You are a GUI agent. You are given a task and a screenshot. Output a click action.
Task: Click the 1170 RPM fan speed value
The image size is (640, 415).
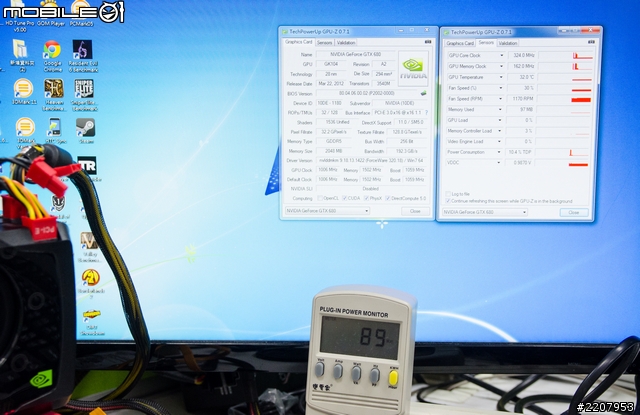pyautogui.click(x=520, y=99)
